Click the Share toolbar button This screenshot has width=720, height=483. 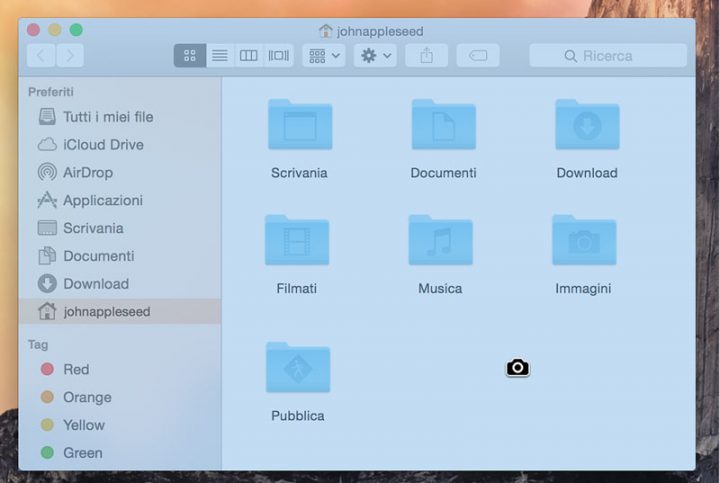click(x=427, y=56)
